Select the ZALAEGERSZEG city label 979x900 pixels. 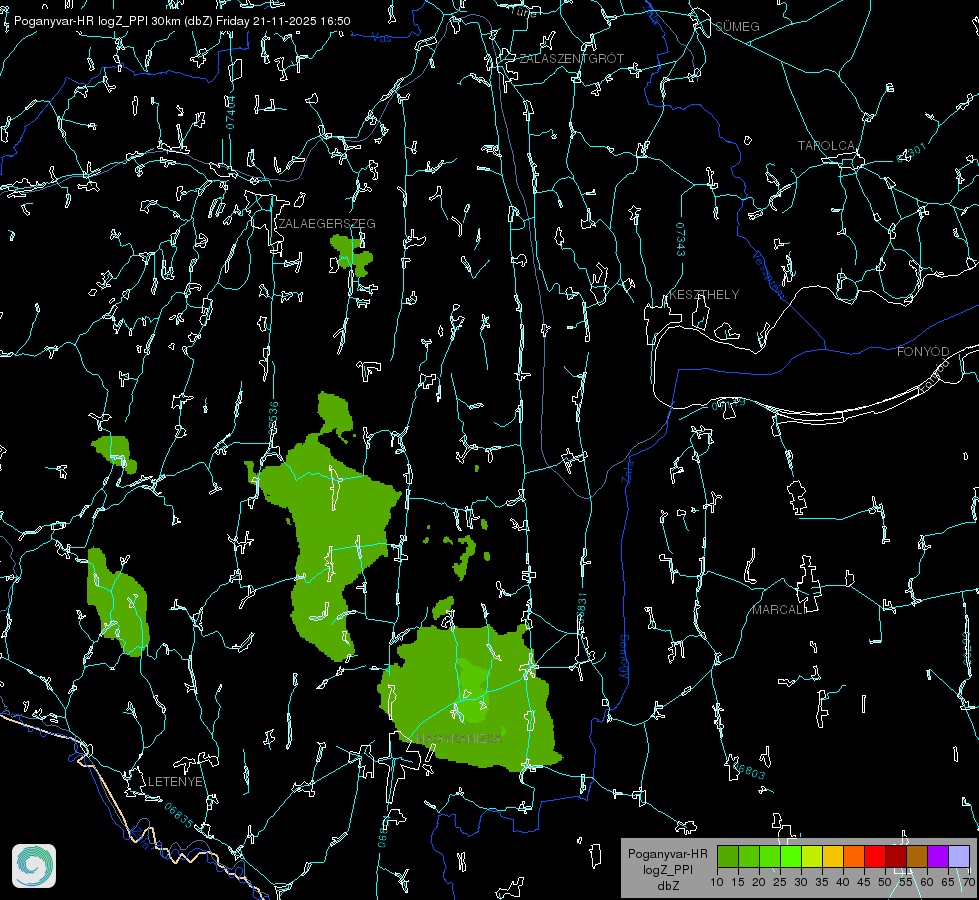[x=327, y=224]
